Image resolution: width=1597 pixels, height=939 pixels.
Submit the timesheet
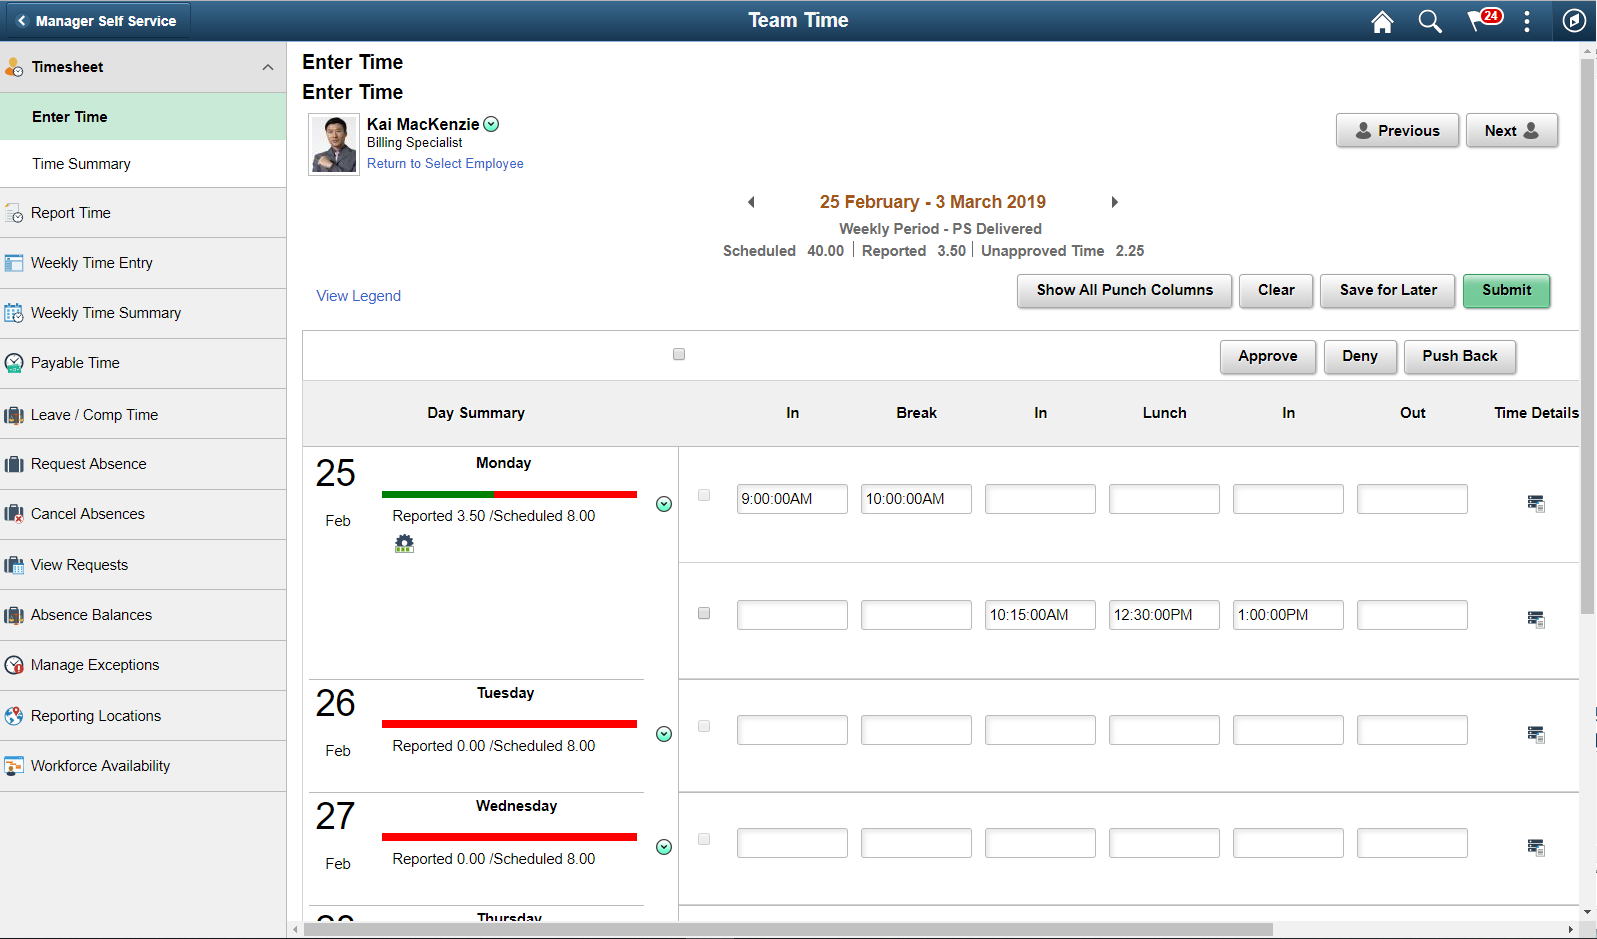tap(1506, 290)
